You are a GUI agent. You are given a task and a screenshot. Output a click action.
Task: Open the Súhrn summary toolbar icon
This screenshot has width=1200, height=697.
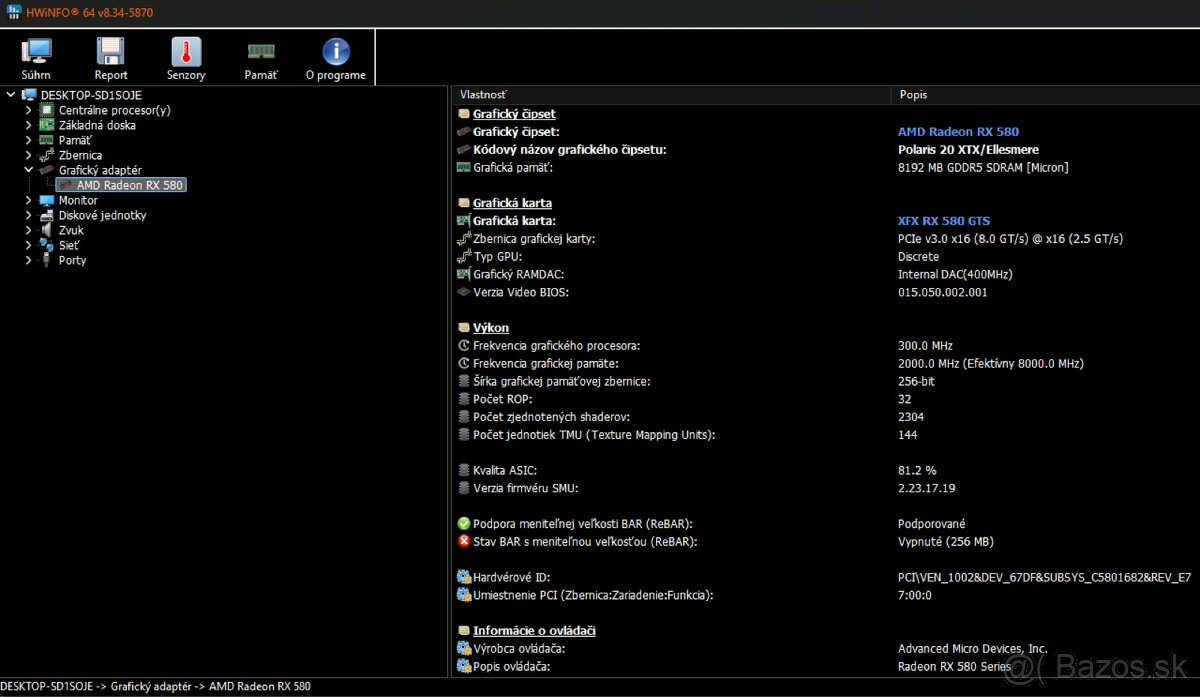[x=36, y=58]
